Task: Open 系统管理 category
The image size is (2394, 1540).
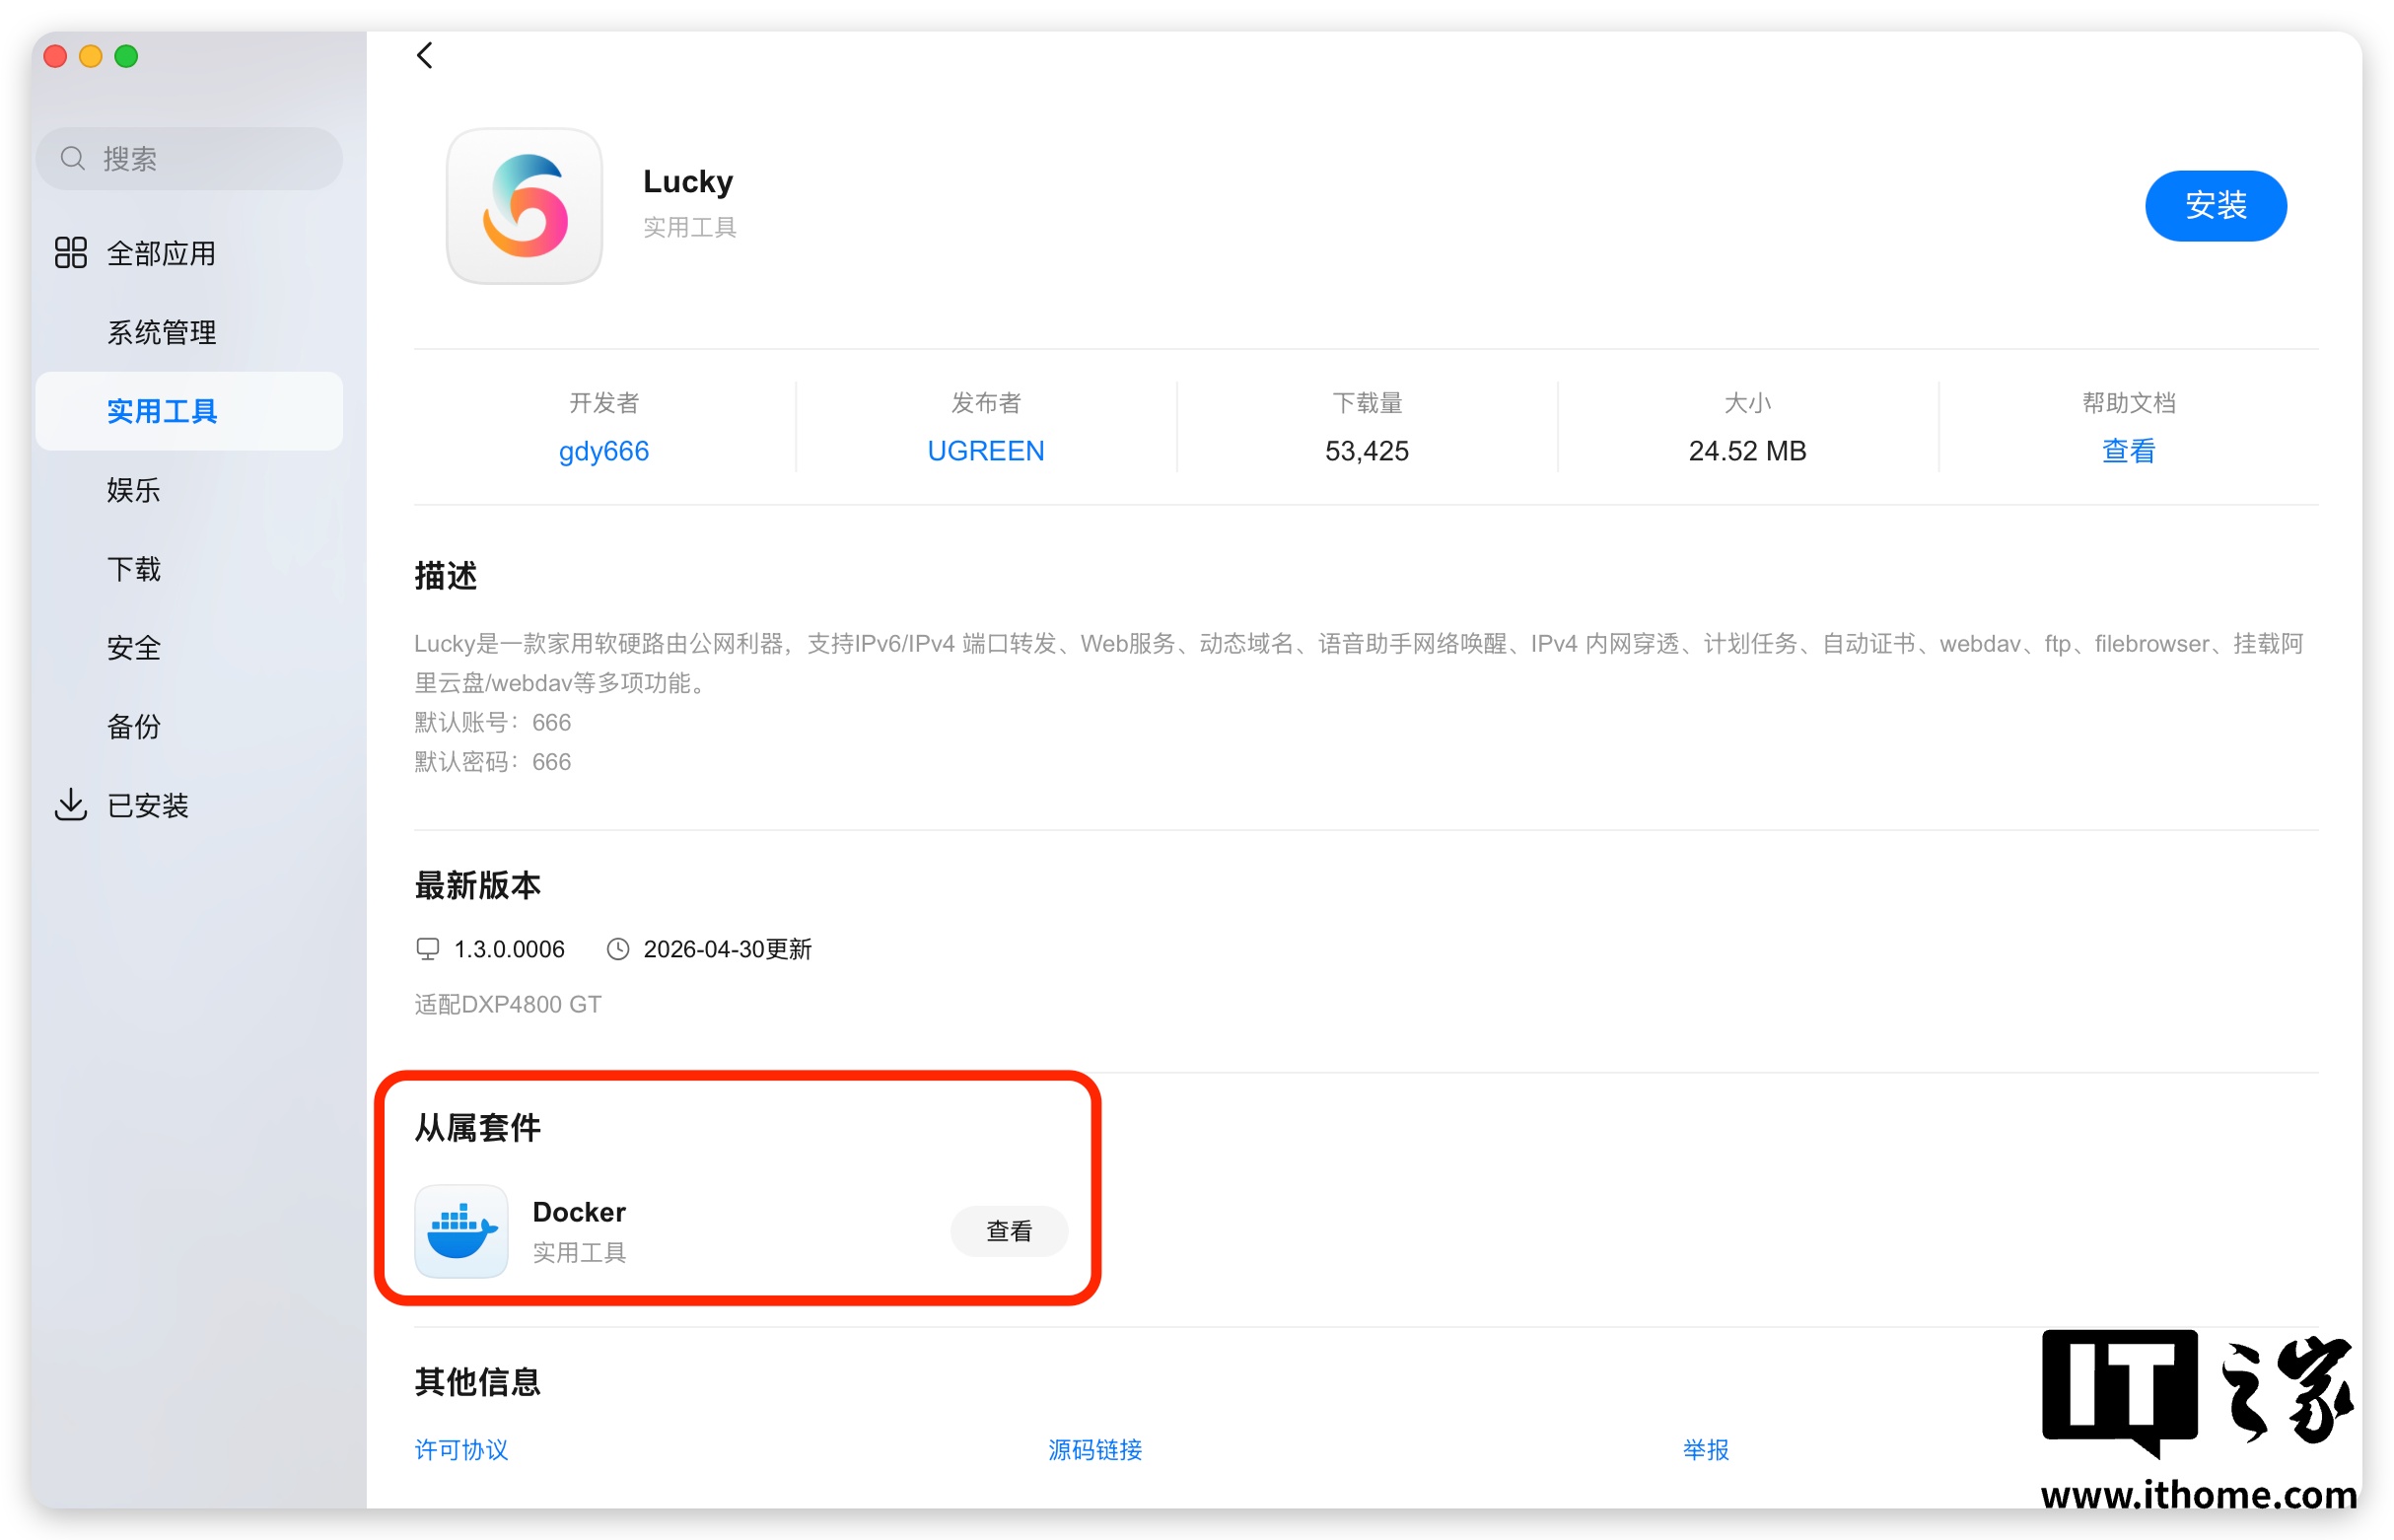Action: pos(189,332)
